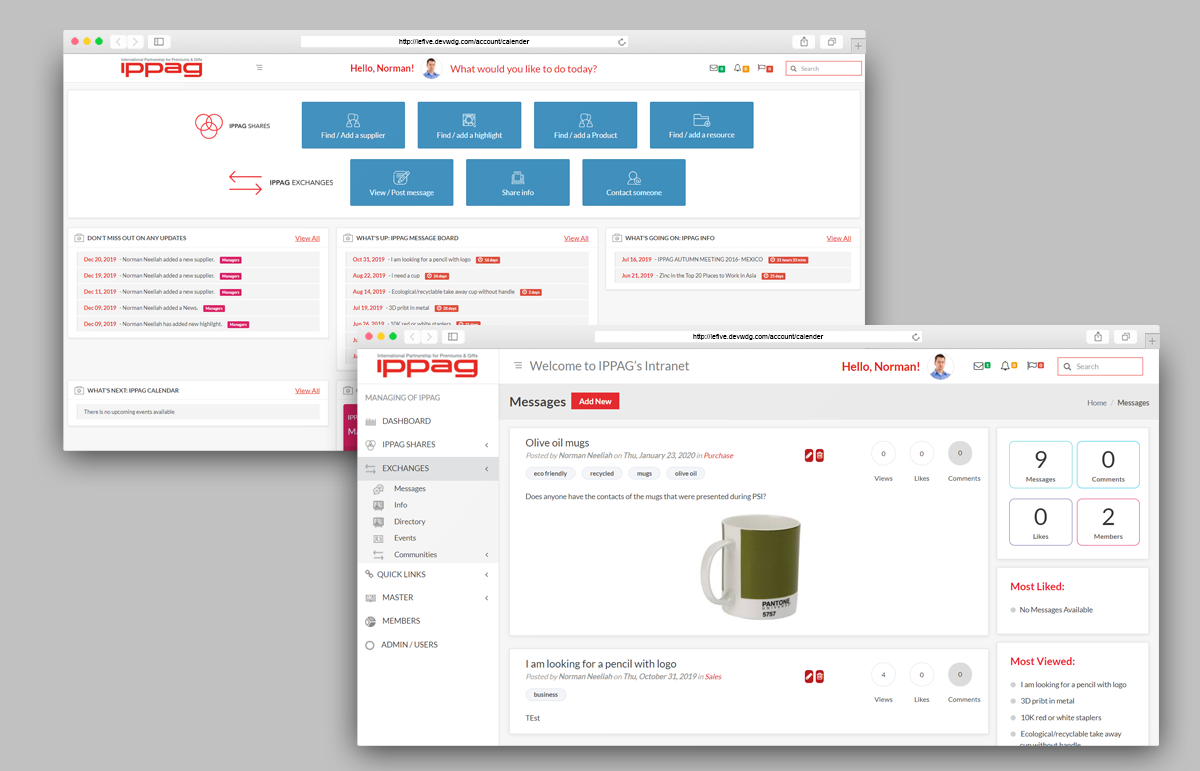This screenshot has width=1200, height=771.
Task: Click View All for IPPAG Info
Action: pyautogui.click(x=839, y=238)
